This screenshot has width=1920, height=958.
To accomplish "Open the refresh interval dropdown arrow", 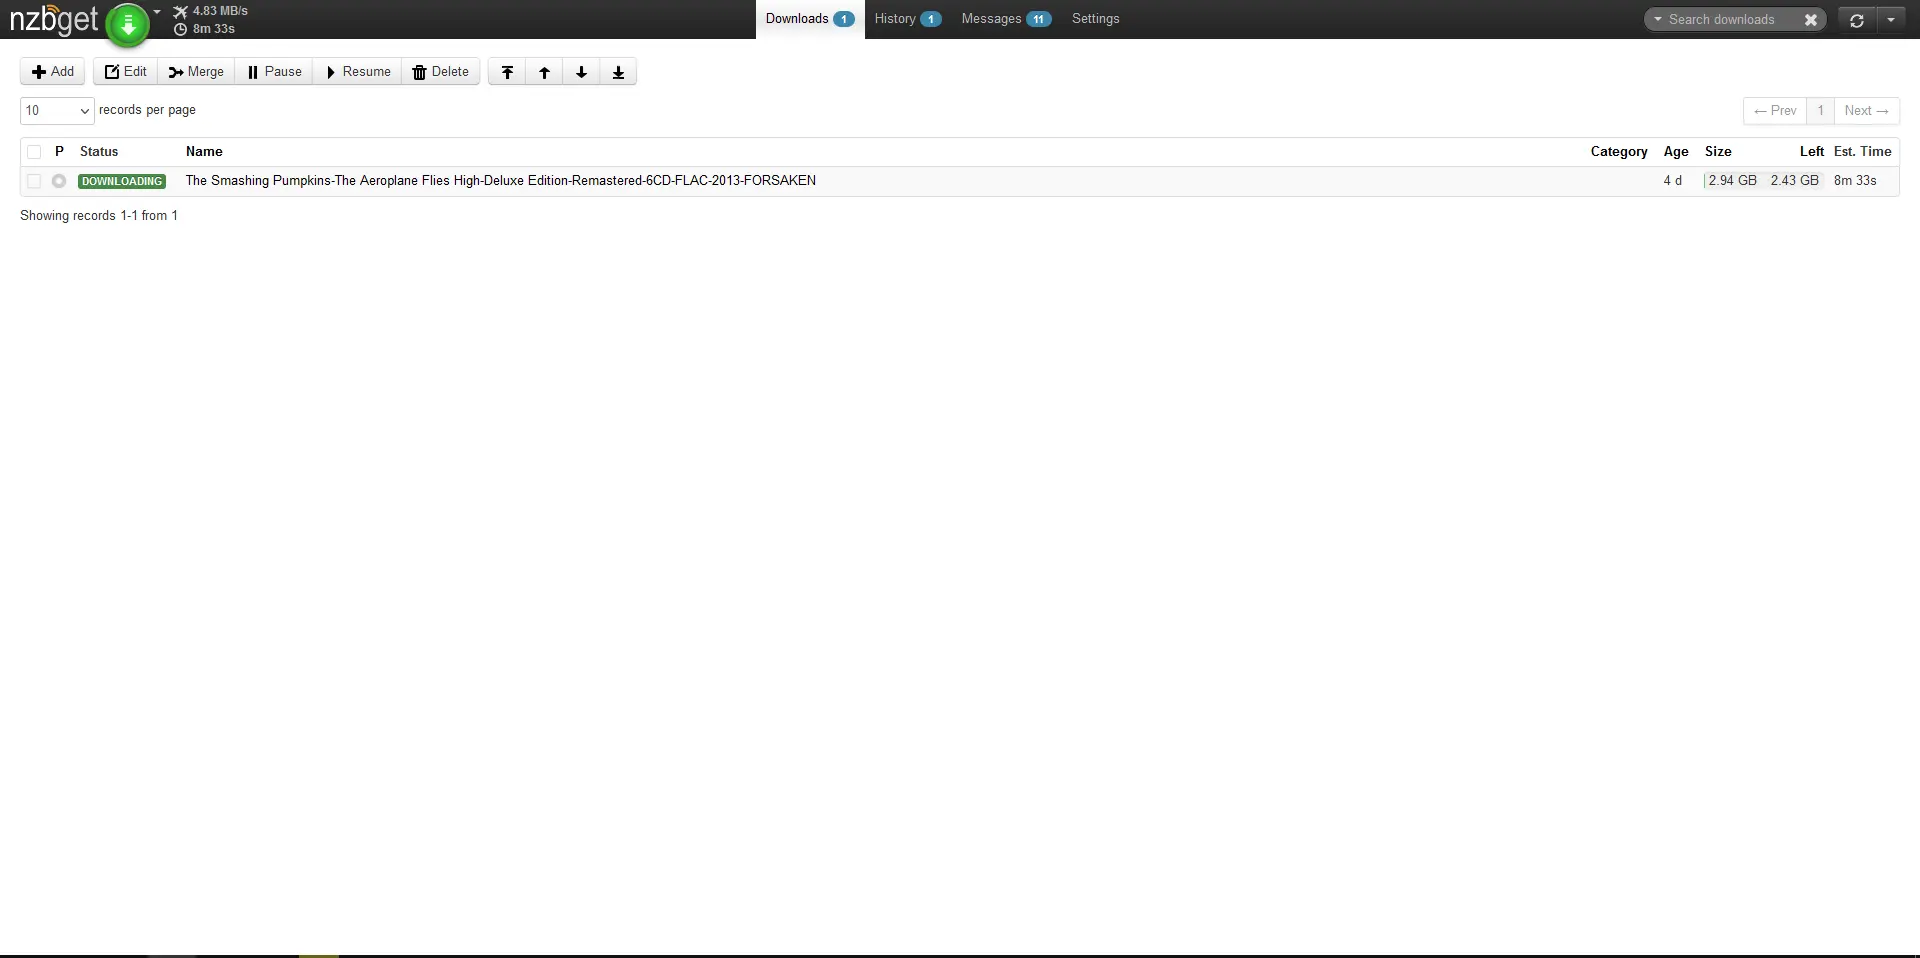I will click(1891, 20).
